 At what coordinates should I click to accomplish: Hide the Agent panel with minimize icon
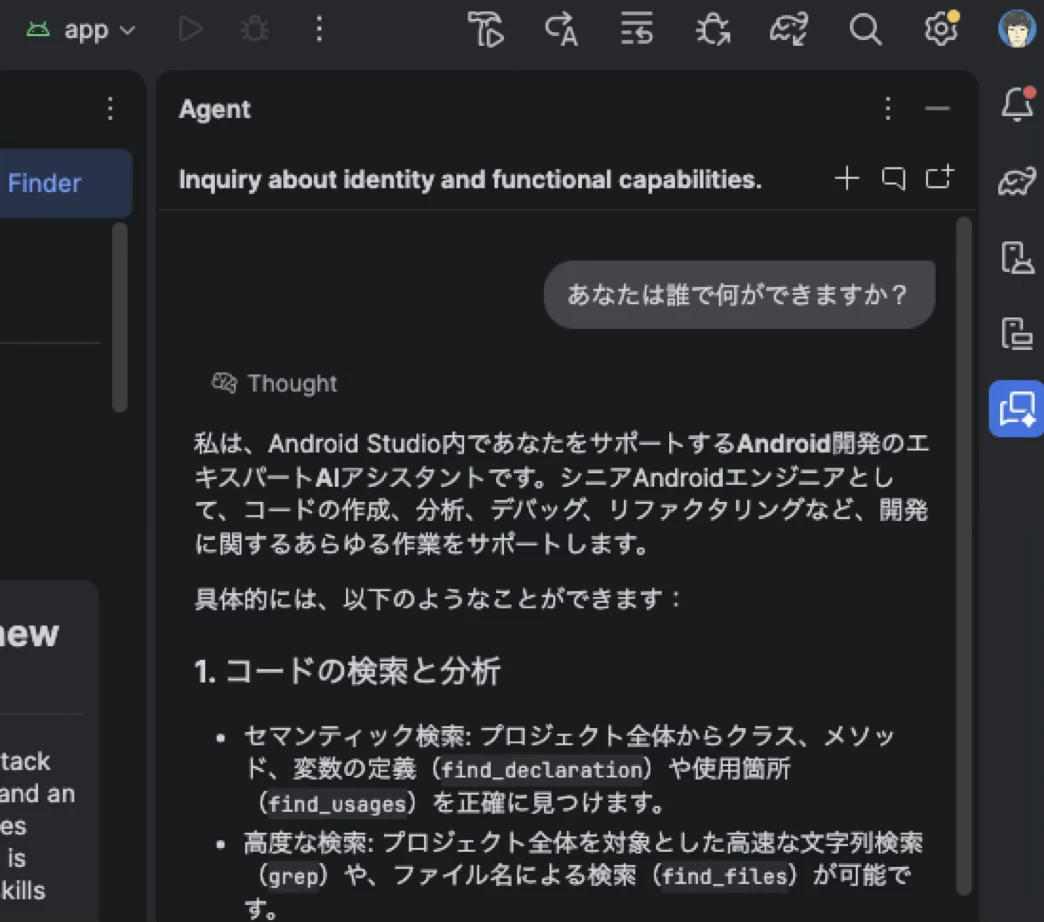click(x=937, y=108)
